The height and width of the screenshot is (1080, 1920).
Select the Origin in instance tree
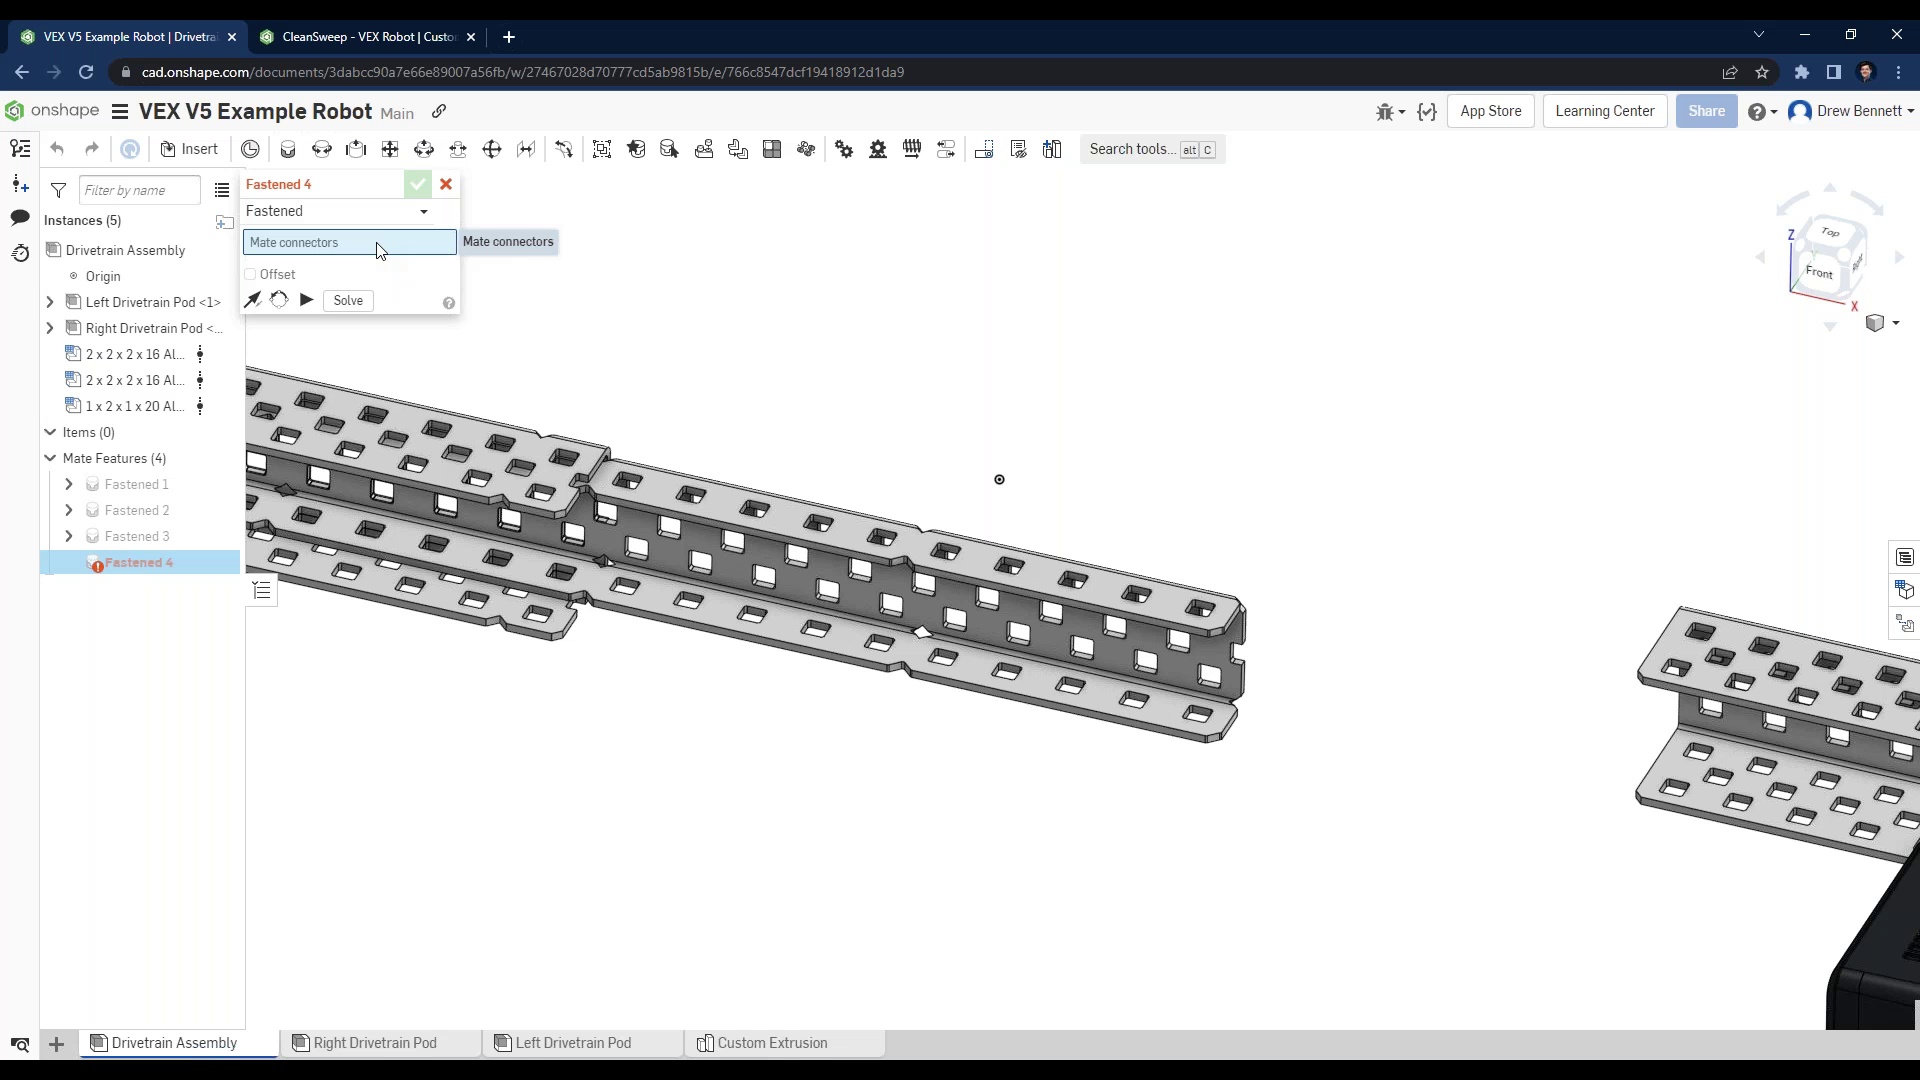point(102,276)
